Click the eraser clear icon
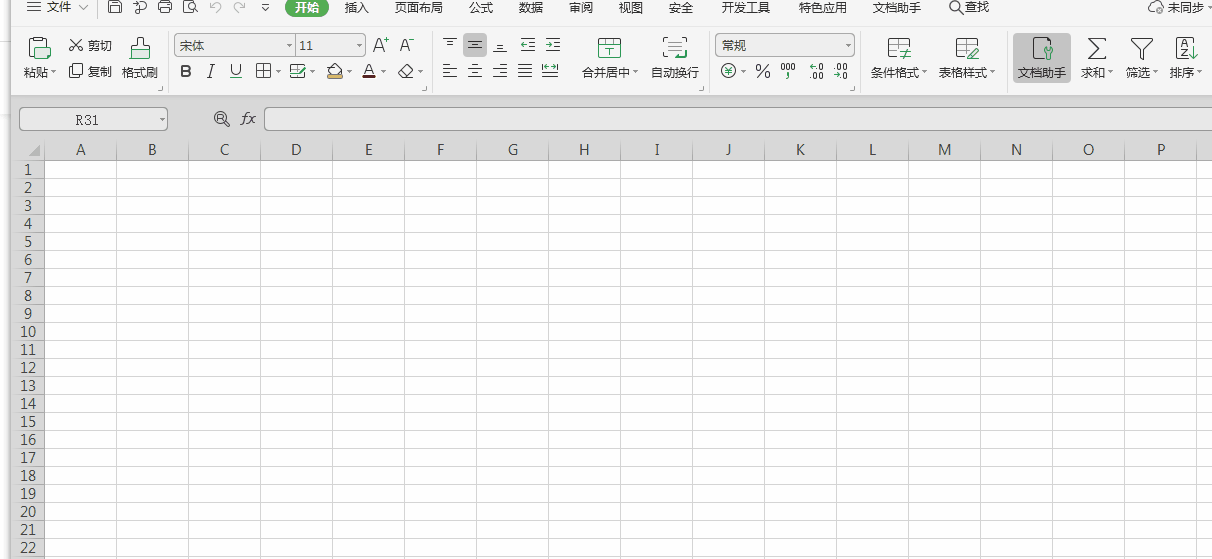The width and height of the screenshot is (1212, 559). pyautogui.click(x=405, y=71)
